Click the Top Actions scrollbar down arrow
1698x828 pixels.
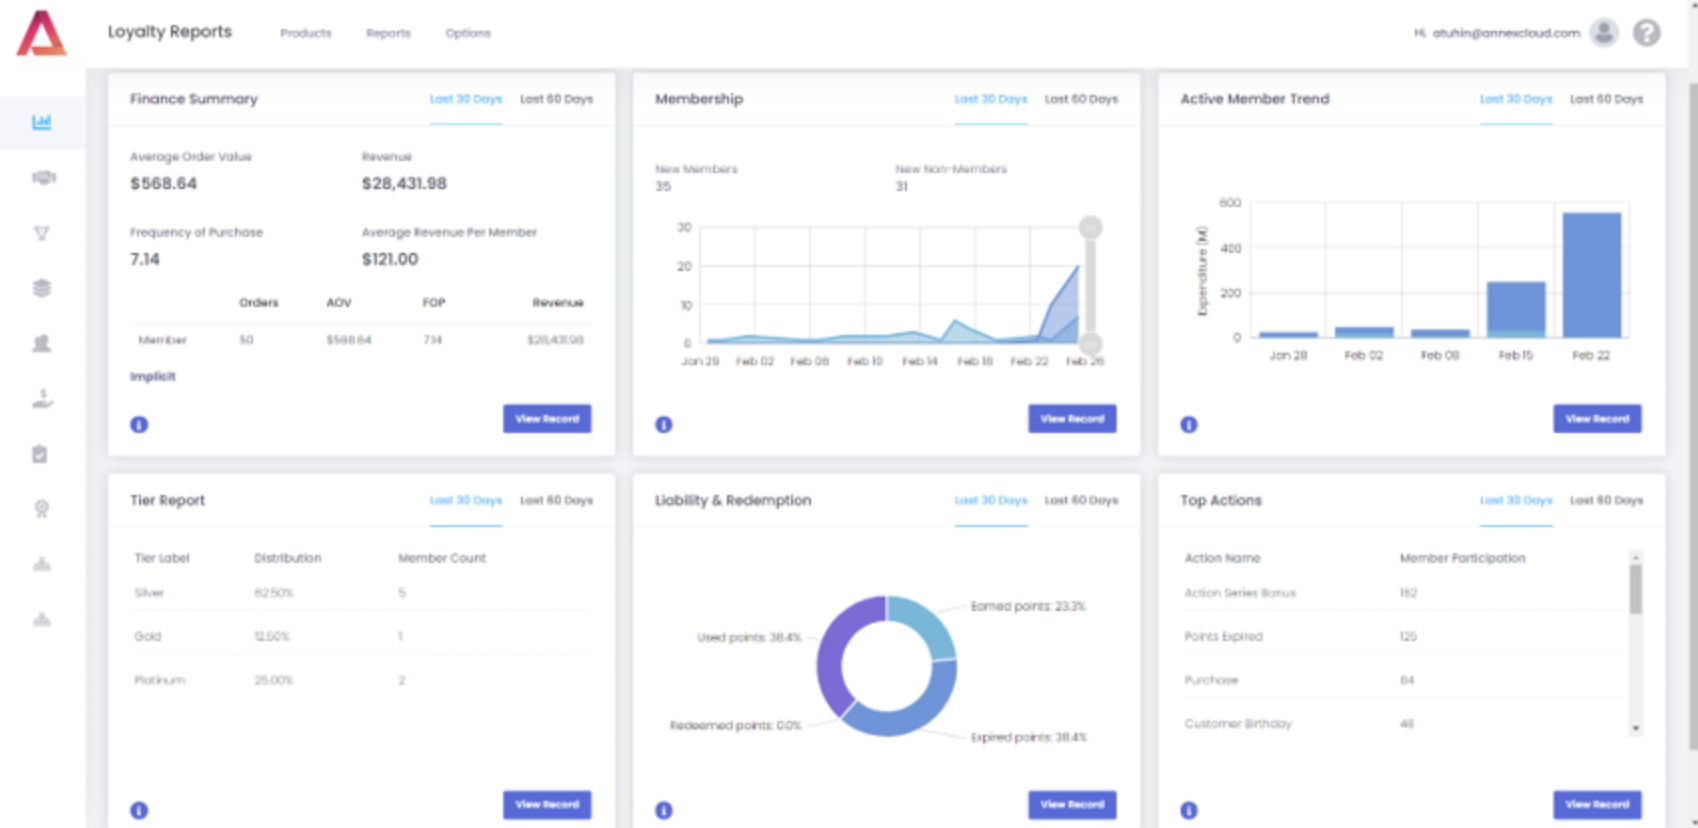pyautogui.click(x=1636, y=728)
